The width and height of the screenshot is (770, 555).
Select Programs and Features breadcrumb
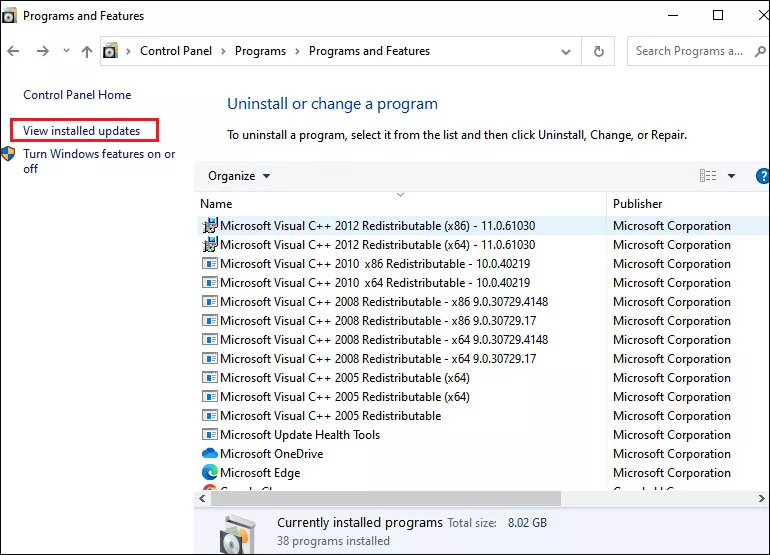coord(369,51)
